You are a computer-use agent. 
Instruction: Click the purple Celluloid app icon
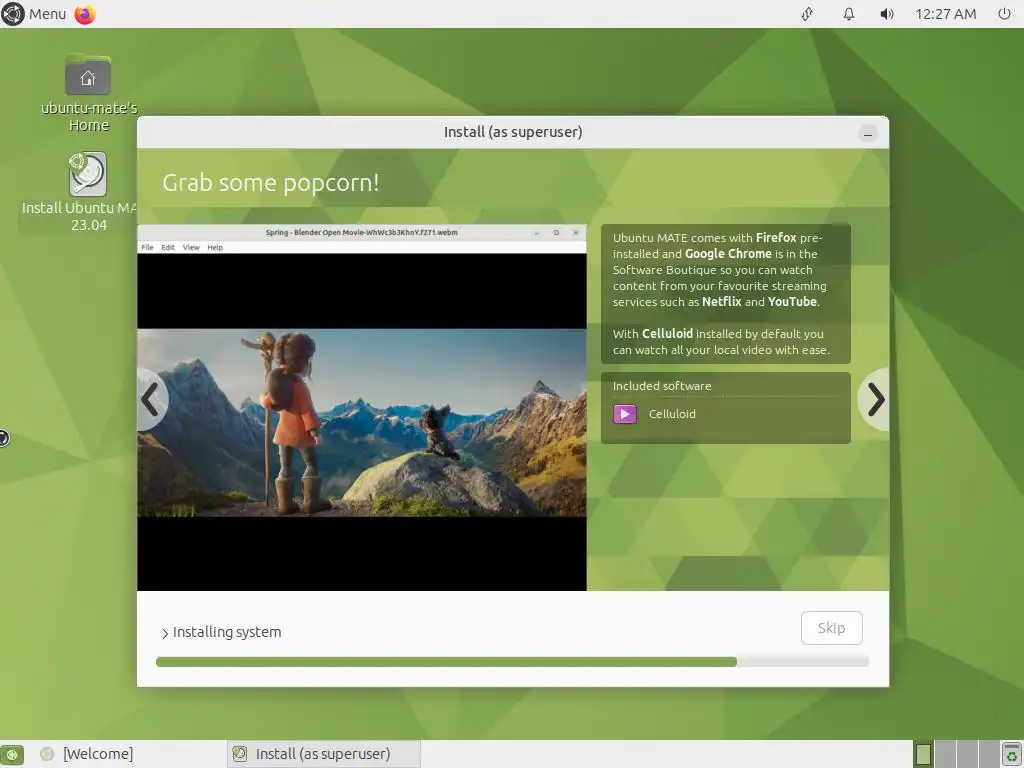(x=624, y=414)
